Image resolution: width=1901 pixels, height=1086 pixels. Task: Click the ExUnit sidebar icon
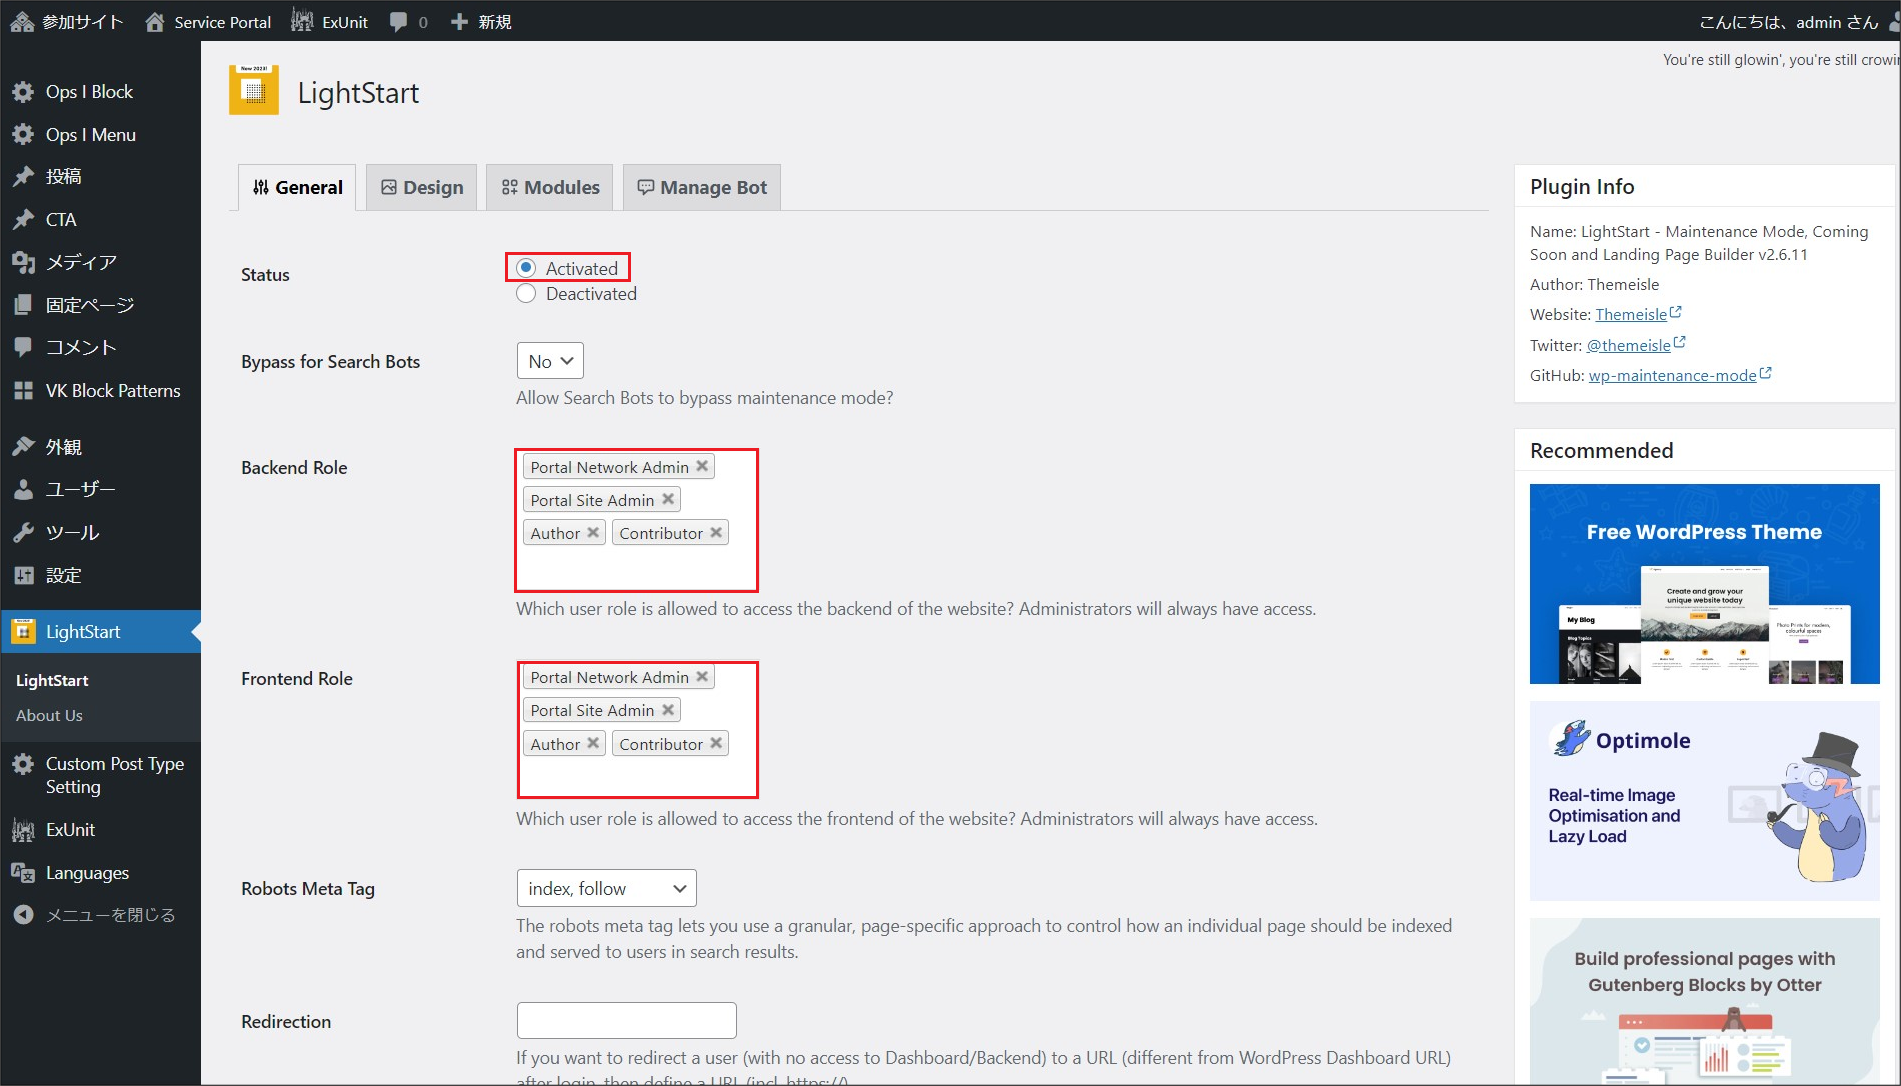(23, 830)
